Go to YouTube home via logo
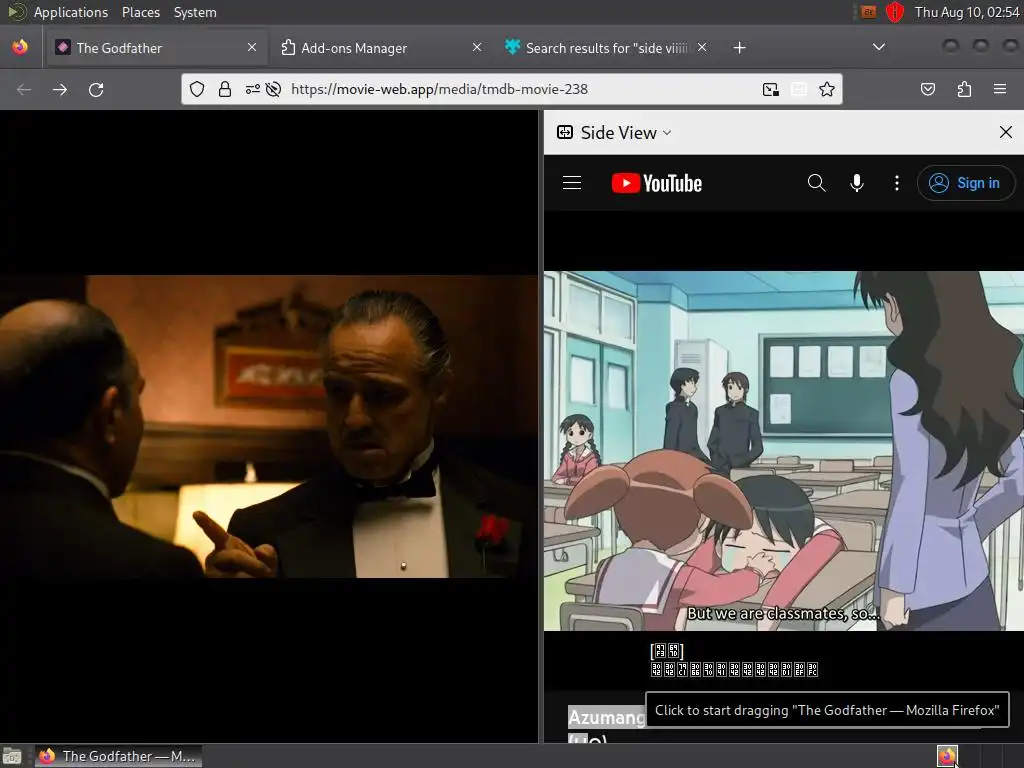The width and height of the screenshot is (1024, 768). pyautogui.click(x=656, y=184)
